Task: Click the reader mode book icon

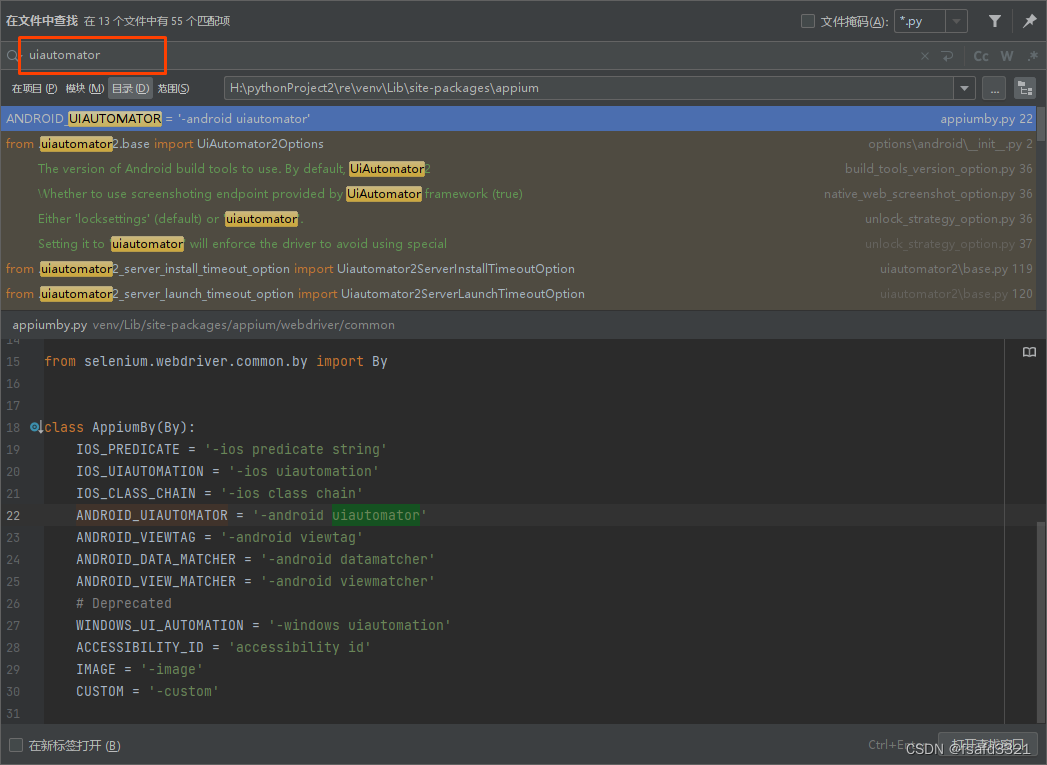Action: click(x=1029, y=352)
